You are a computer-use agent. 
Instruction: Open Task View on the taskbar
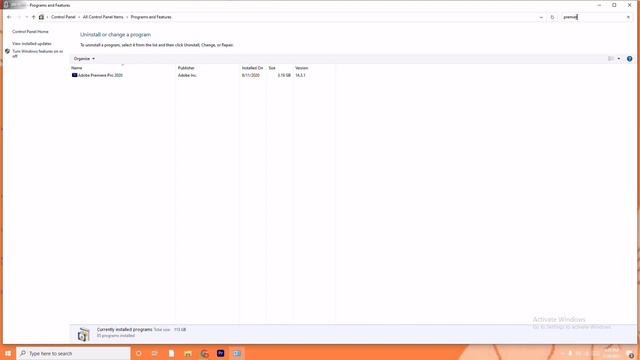click(155, 353)
